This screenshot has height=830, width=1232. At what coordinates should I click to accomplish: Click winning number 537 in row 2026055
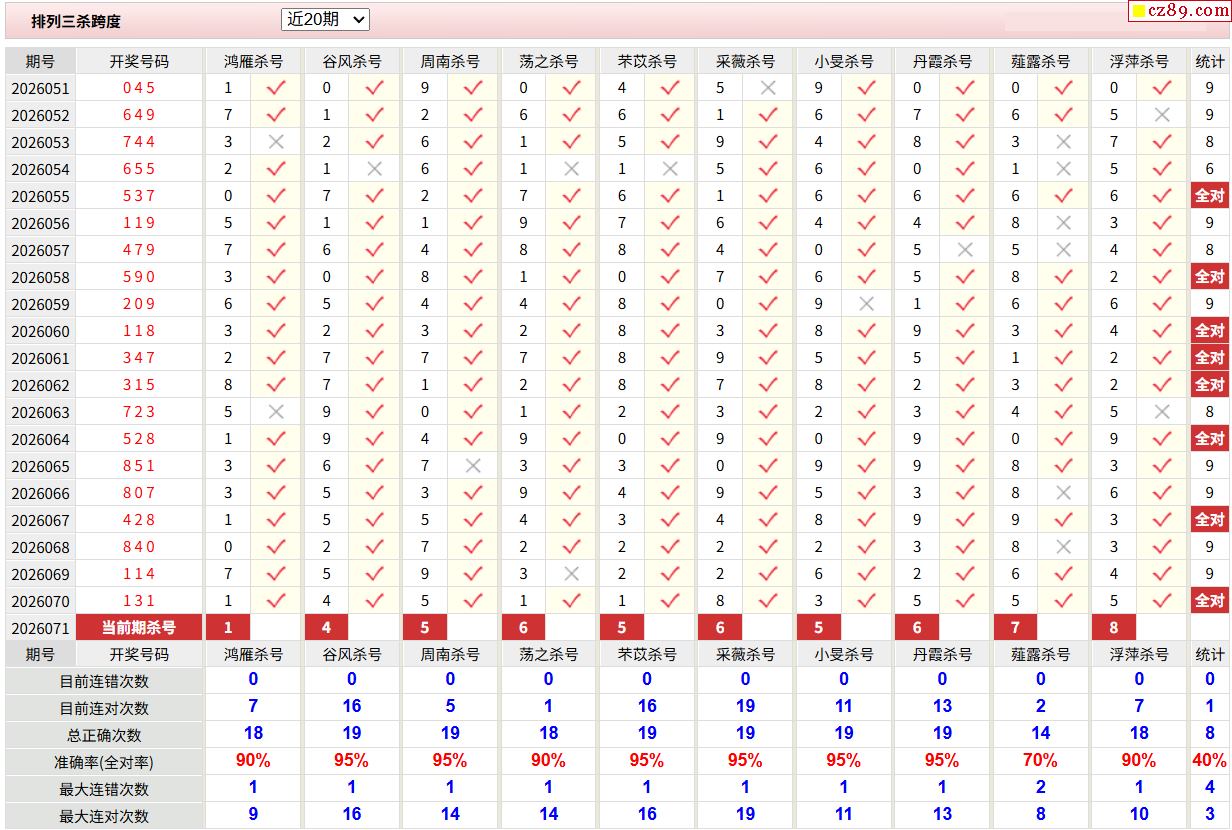(139, 196)
